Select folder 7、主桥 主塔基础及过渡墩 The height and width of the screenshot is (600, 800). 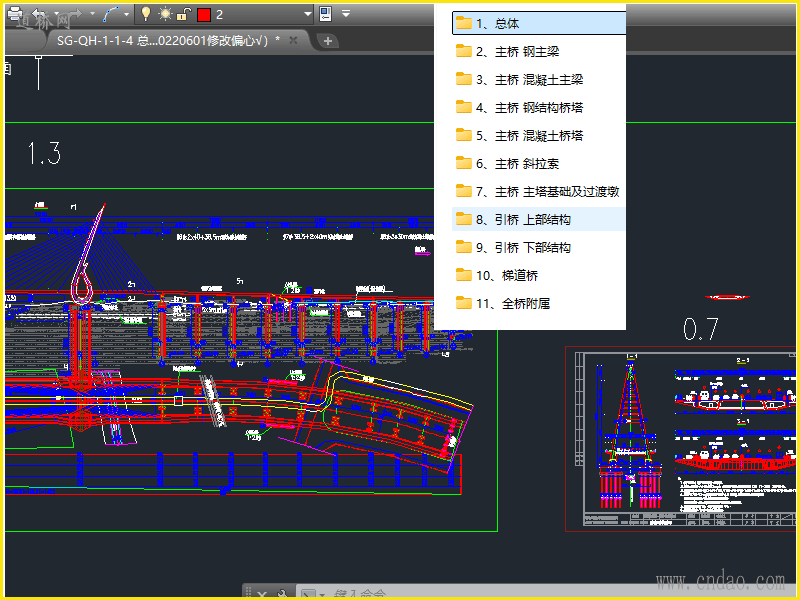(539, 191)
